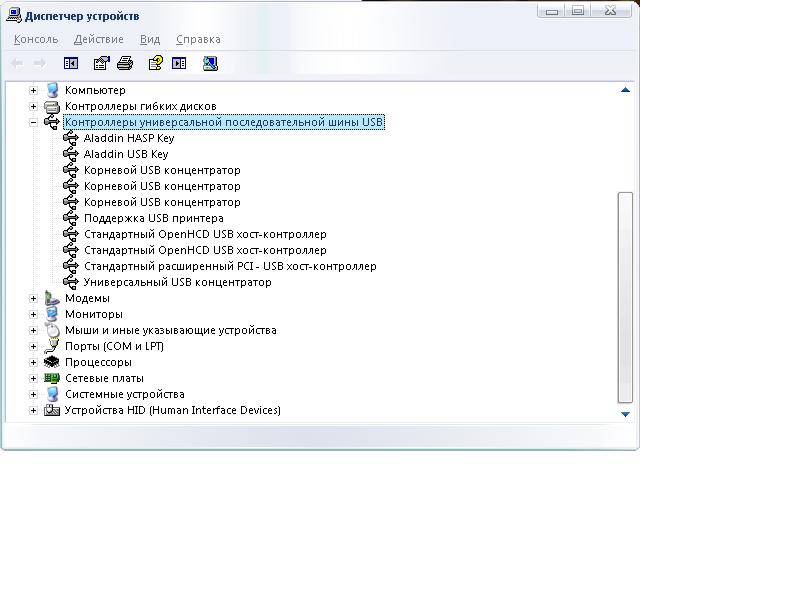Image resolution: width=800 pixels, height=610 pixels.
Task: Click the scrollbar down arrow
Action: pyautogui.click(x=625, y=414)
